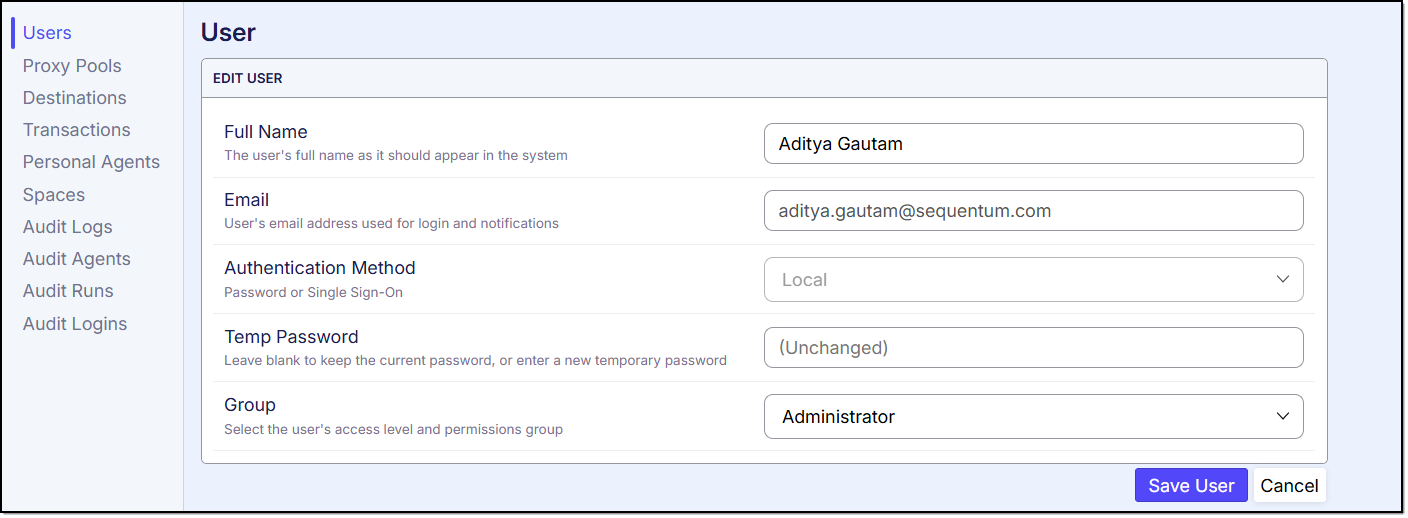The width and height of the screenshot is (1408, 518).
Task: Click the Edit User panel header
Action: pos(764,78)
